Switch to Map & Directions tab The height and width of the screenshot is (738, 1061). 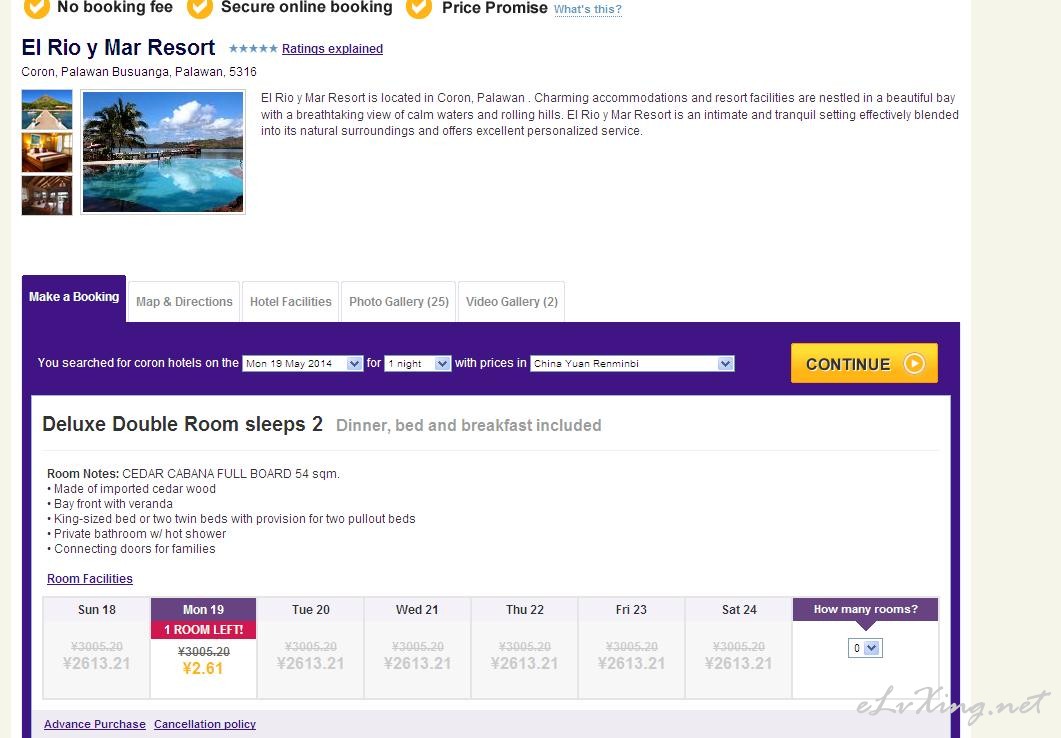pos(184,302)
